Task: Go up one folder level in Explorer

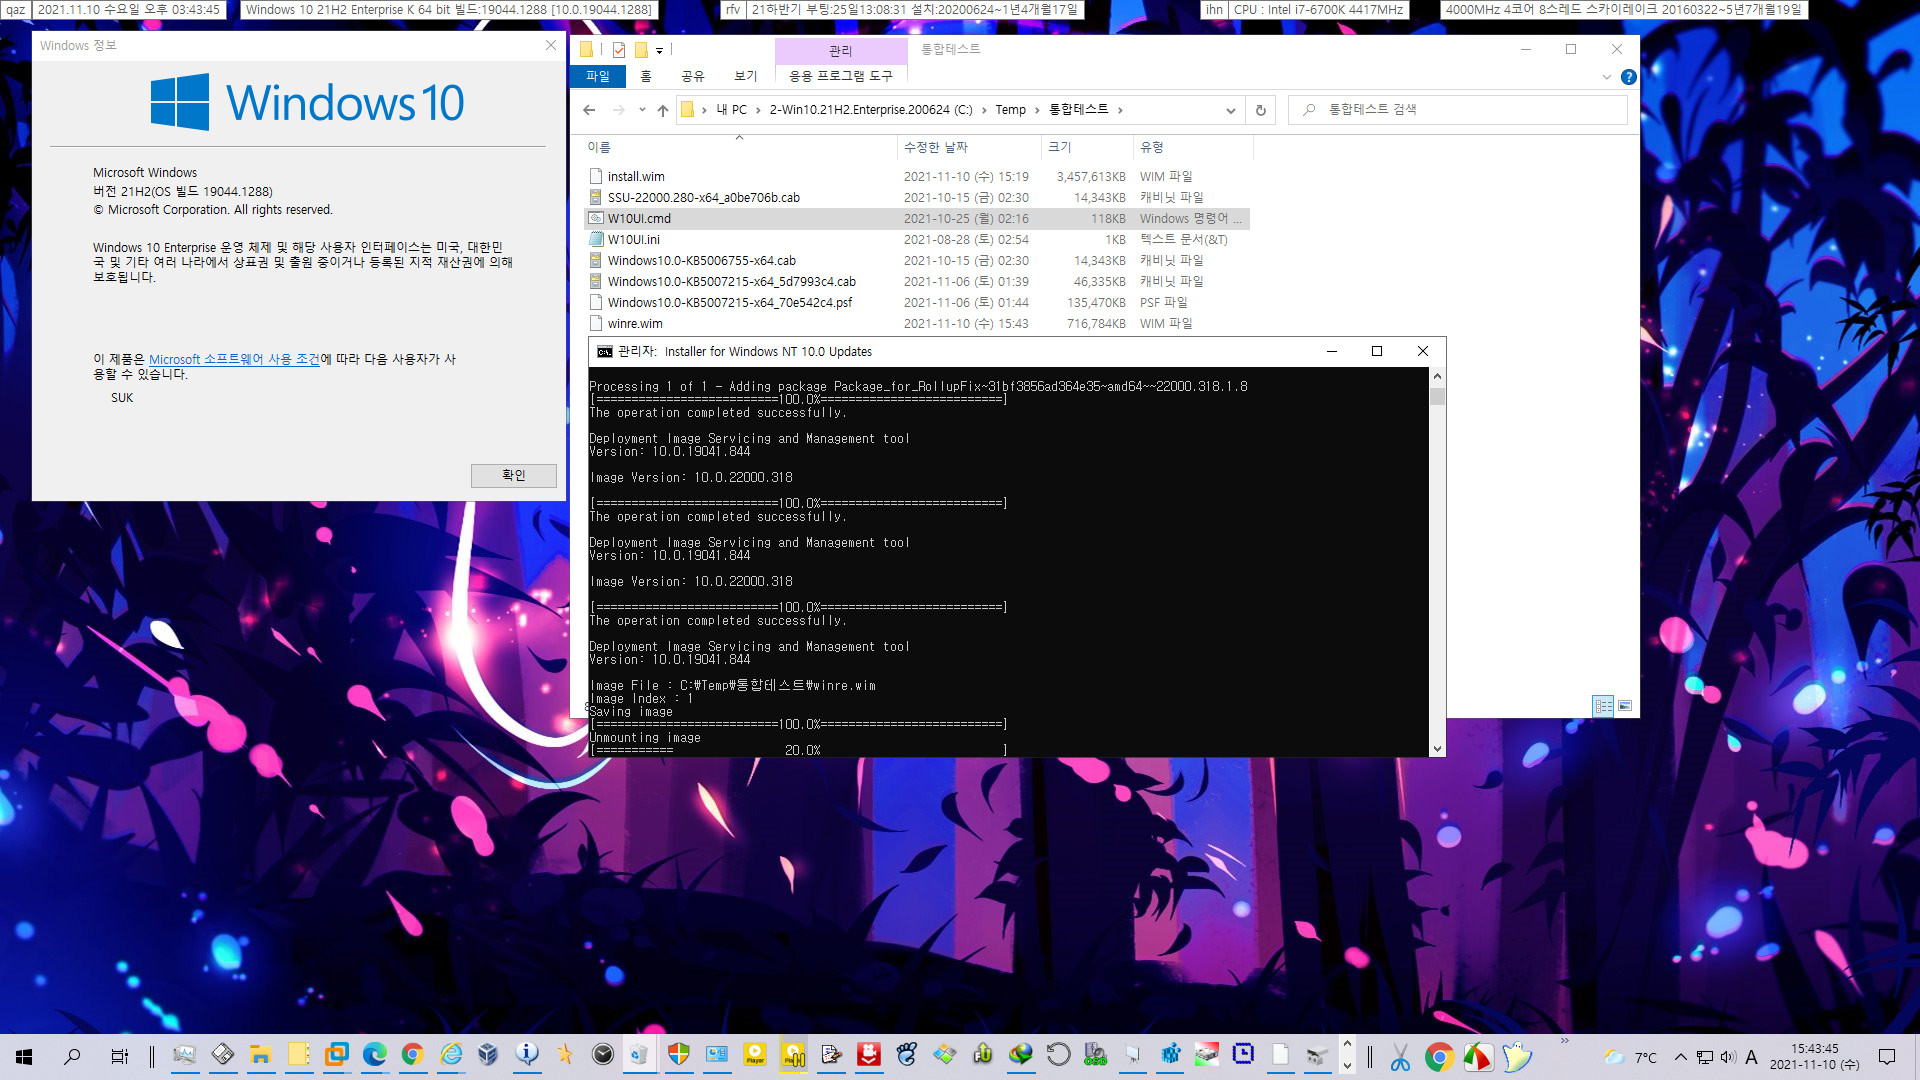Action: 663,110
